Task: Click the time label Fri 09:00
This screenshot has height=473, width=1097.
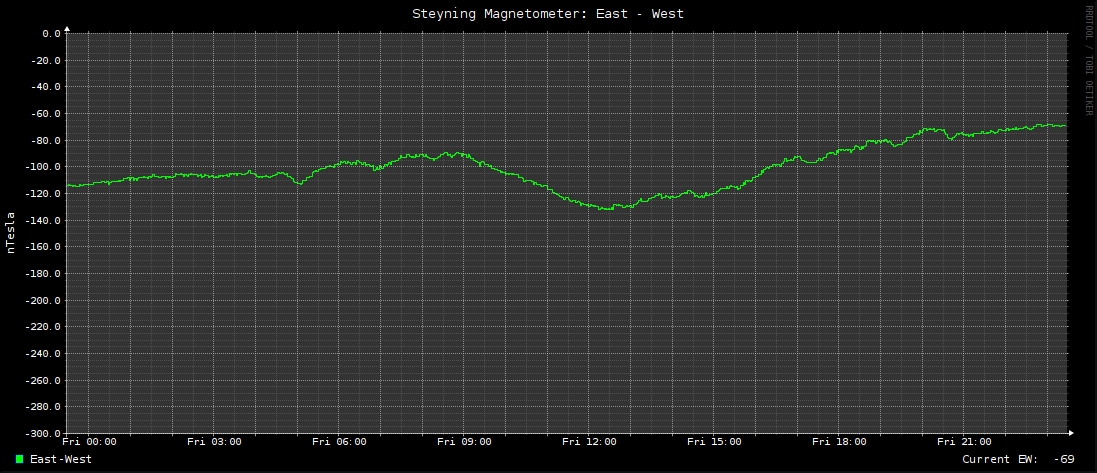Action: pos(464,442)
